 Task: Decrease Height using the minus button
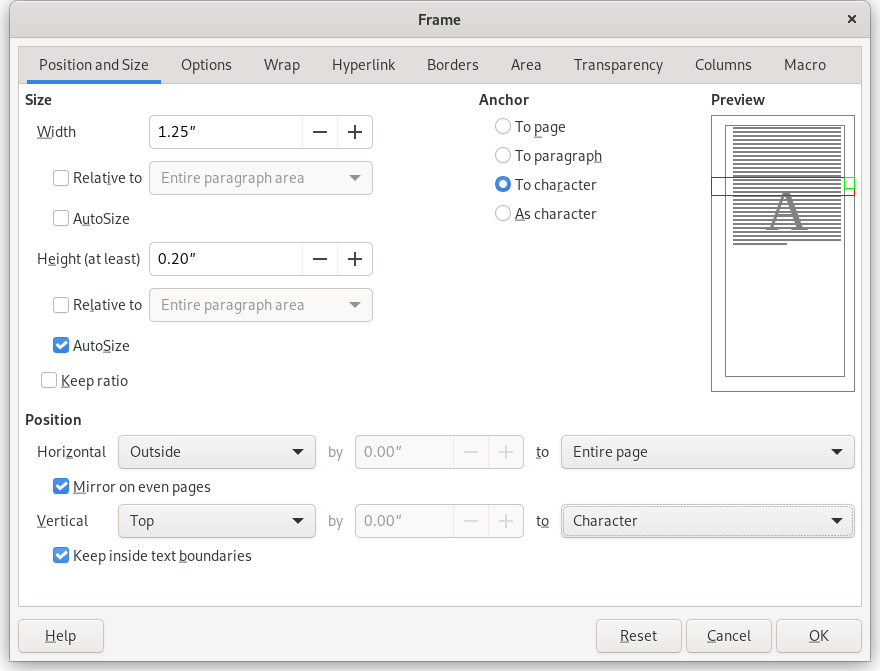click(320, 259)
